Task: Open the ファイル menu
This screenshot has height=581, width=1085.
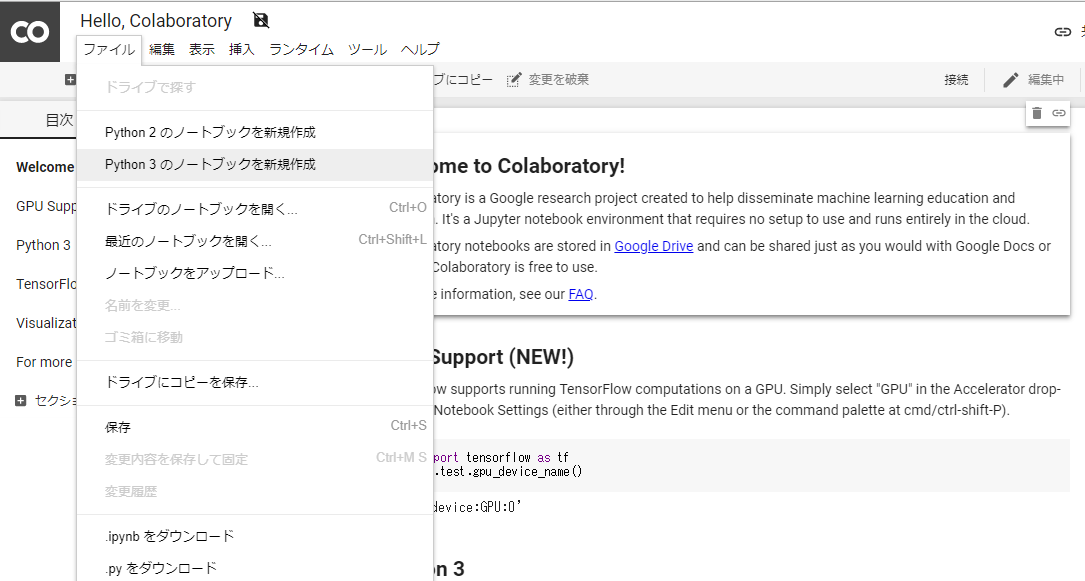Action: (x=109, y=49)
